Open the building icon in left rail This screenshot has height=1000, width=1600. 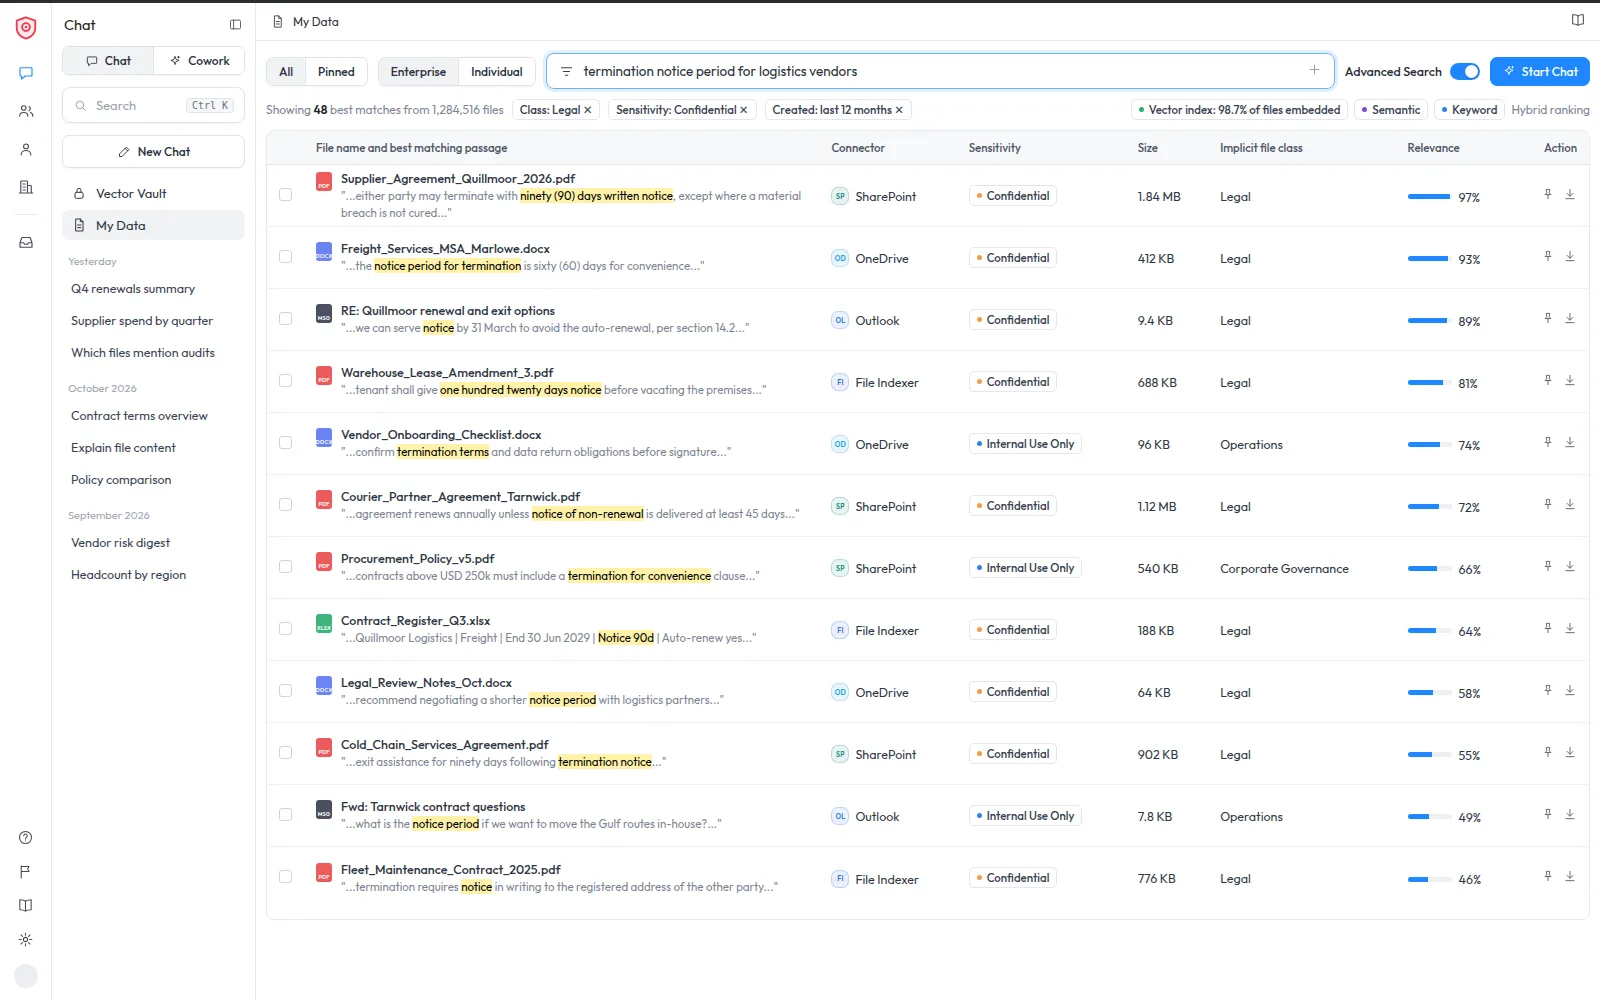pyautogui.click(x=26, y=187)
